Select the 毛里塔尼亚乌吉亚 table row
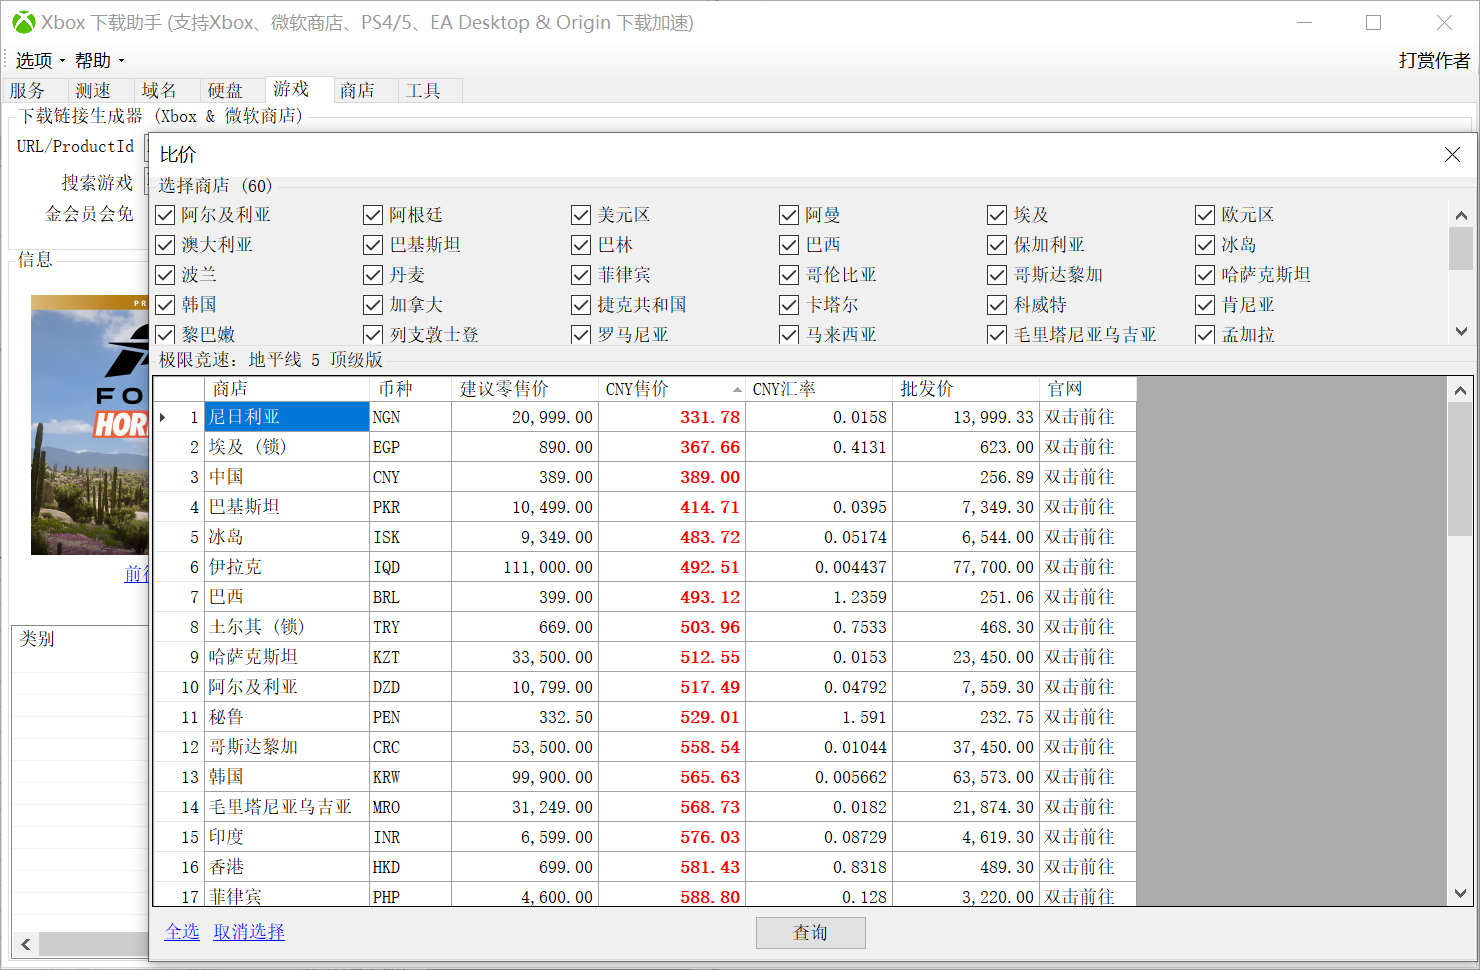The height and width of the screenshot is (970, 1480). (x=645, y=807)
